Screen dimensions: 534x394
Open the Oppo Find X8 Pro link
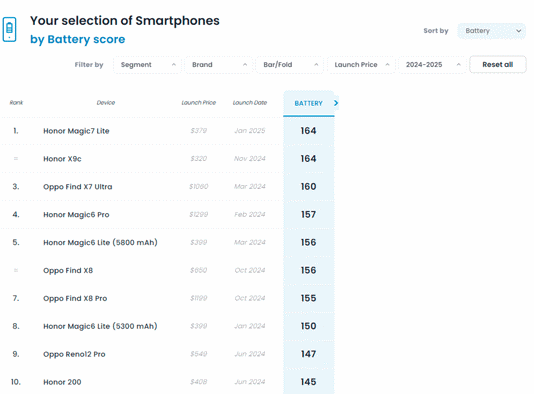75,298
